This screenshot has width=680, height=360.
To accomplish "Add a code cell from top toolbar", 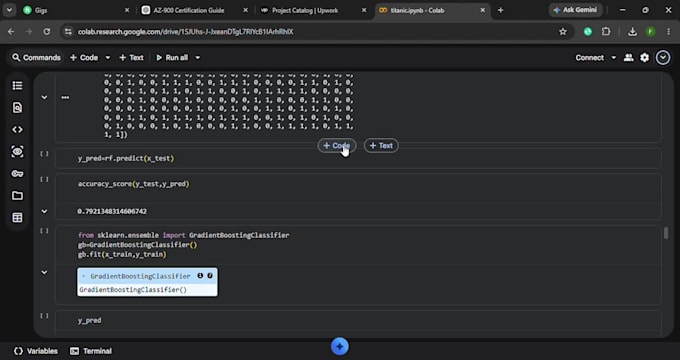I will [x=84, y=57].
